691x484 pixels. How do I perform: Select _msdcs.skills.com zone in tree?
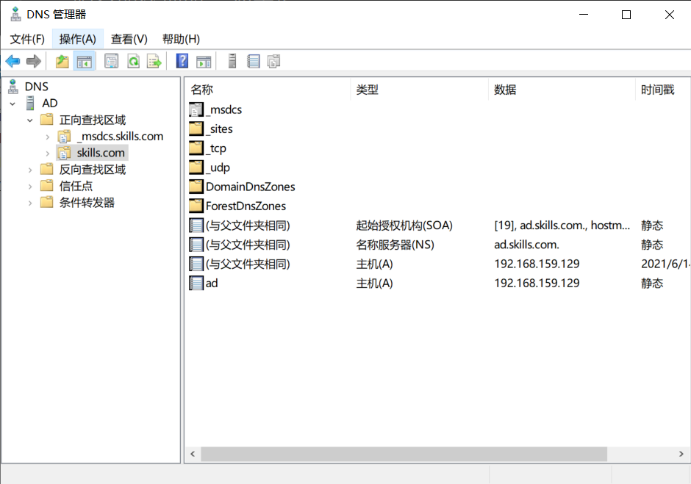coord(120,137)
